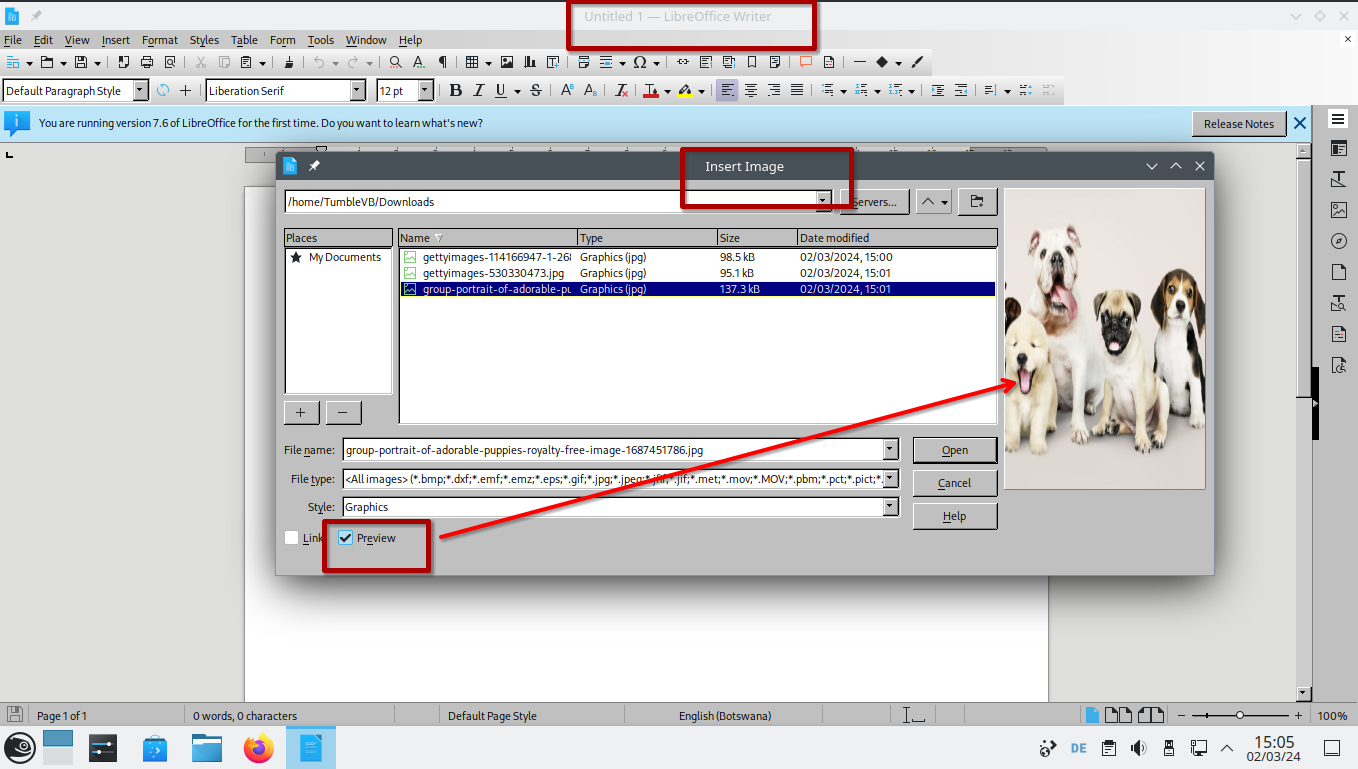Open the highlighting color picker
1358x769 pixels.
[701, 90]
